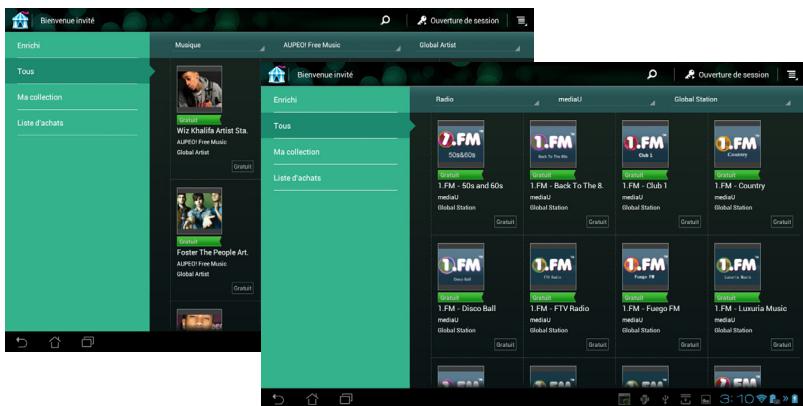This screenshot has width=803, height=406.
Task: Tap Gratuit button for 1.FM - Luxuria Music
Action: (781, 345)
